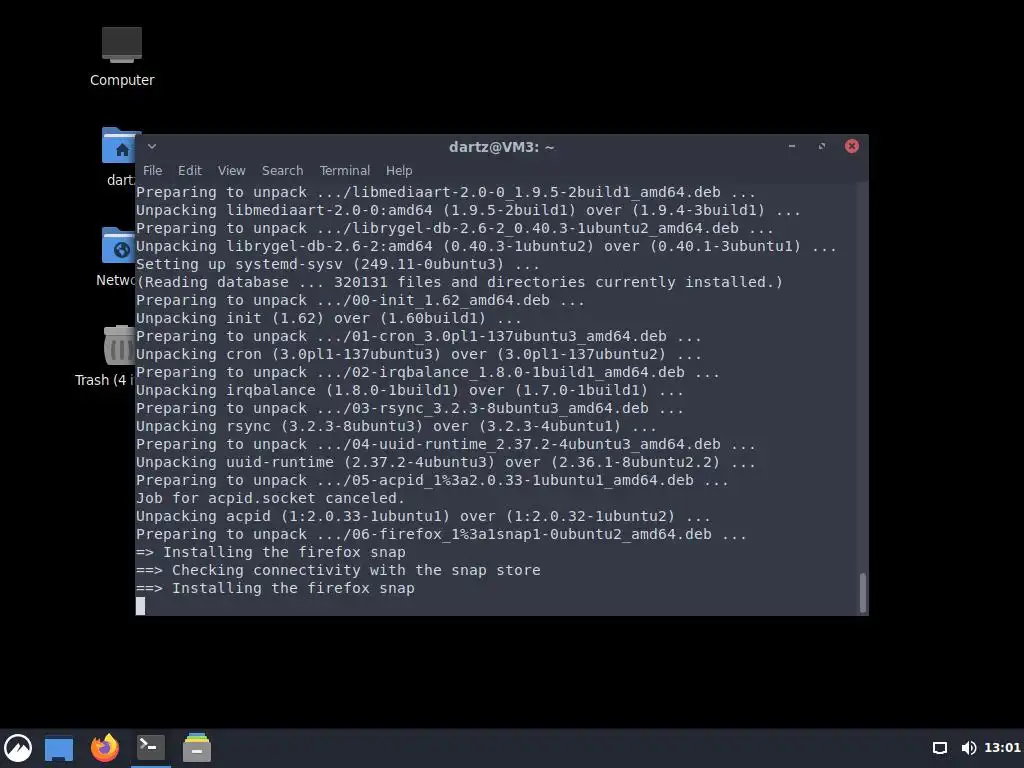Image resolution: width=1024 pixels, height=768 pixels.
Task: Click 'Preparing to unpack .../04-uuid-runtime' line
Action: click(x=445, y=445)
